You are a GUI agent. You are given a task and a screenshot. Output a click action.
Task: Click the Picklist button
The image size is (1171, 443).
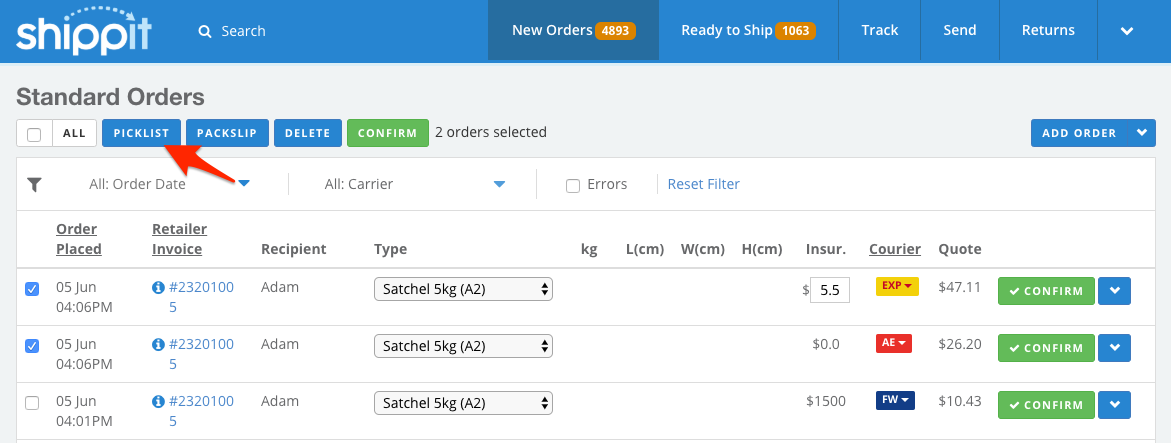click(142, 133)
